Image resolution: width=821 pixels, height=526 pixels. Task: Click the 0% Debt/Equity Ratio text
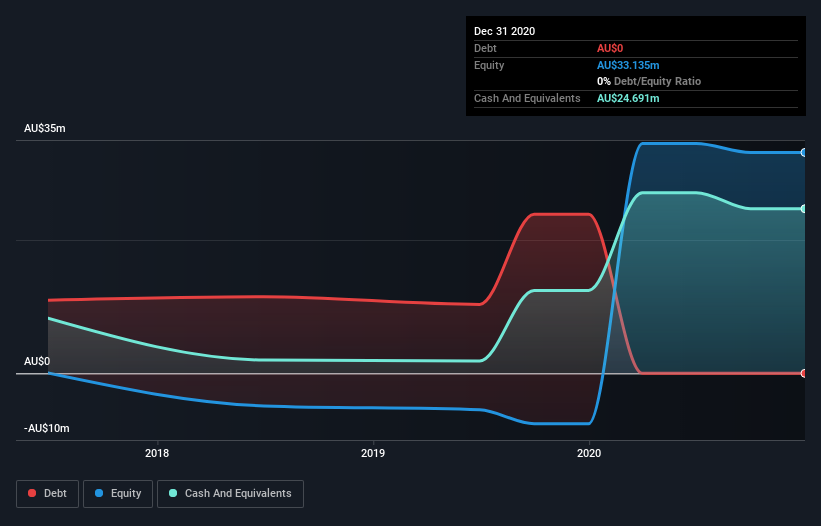[x=649, y=81]
